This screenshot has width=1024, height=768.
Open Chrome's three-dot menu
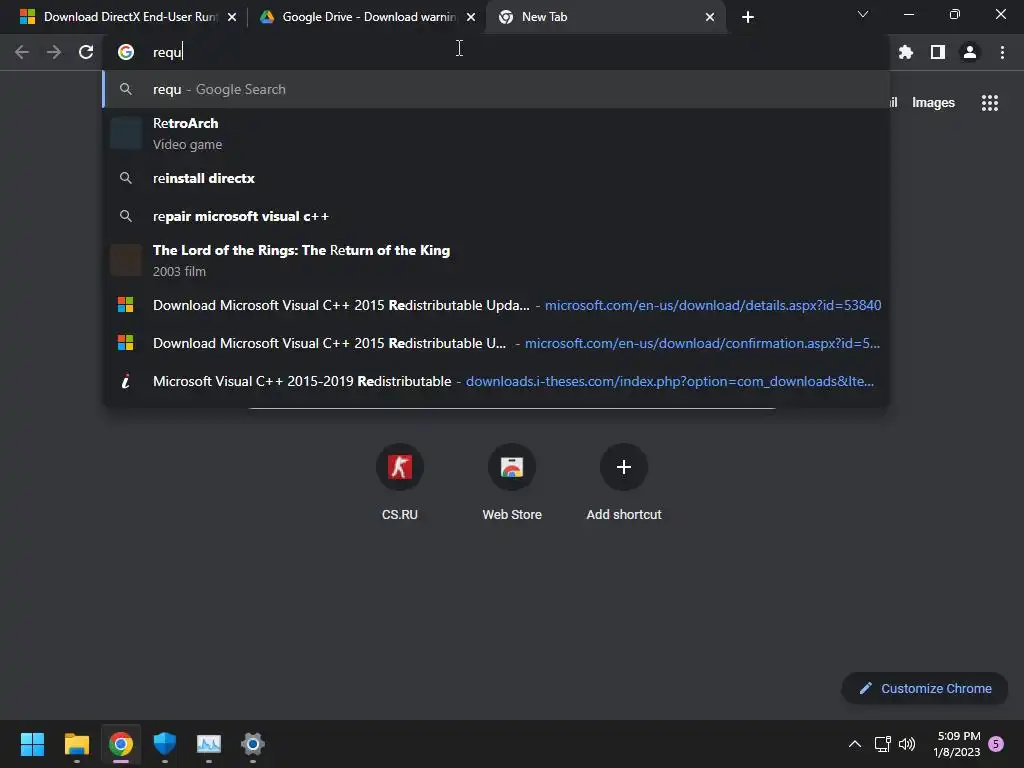point(1002,52)
